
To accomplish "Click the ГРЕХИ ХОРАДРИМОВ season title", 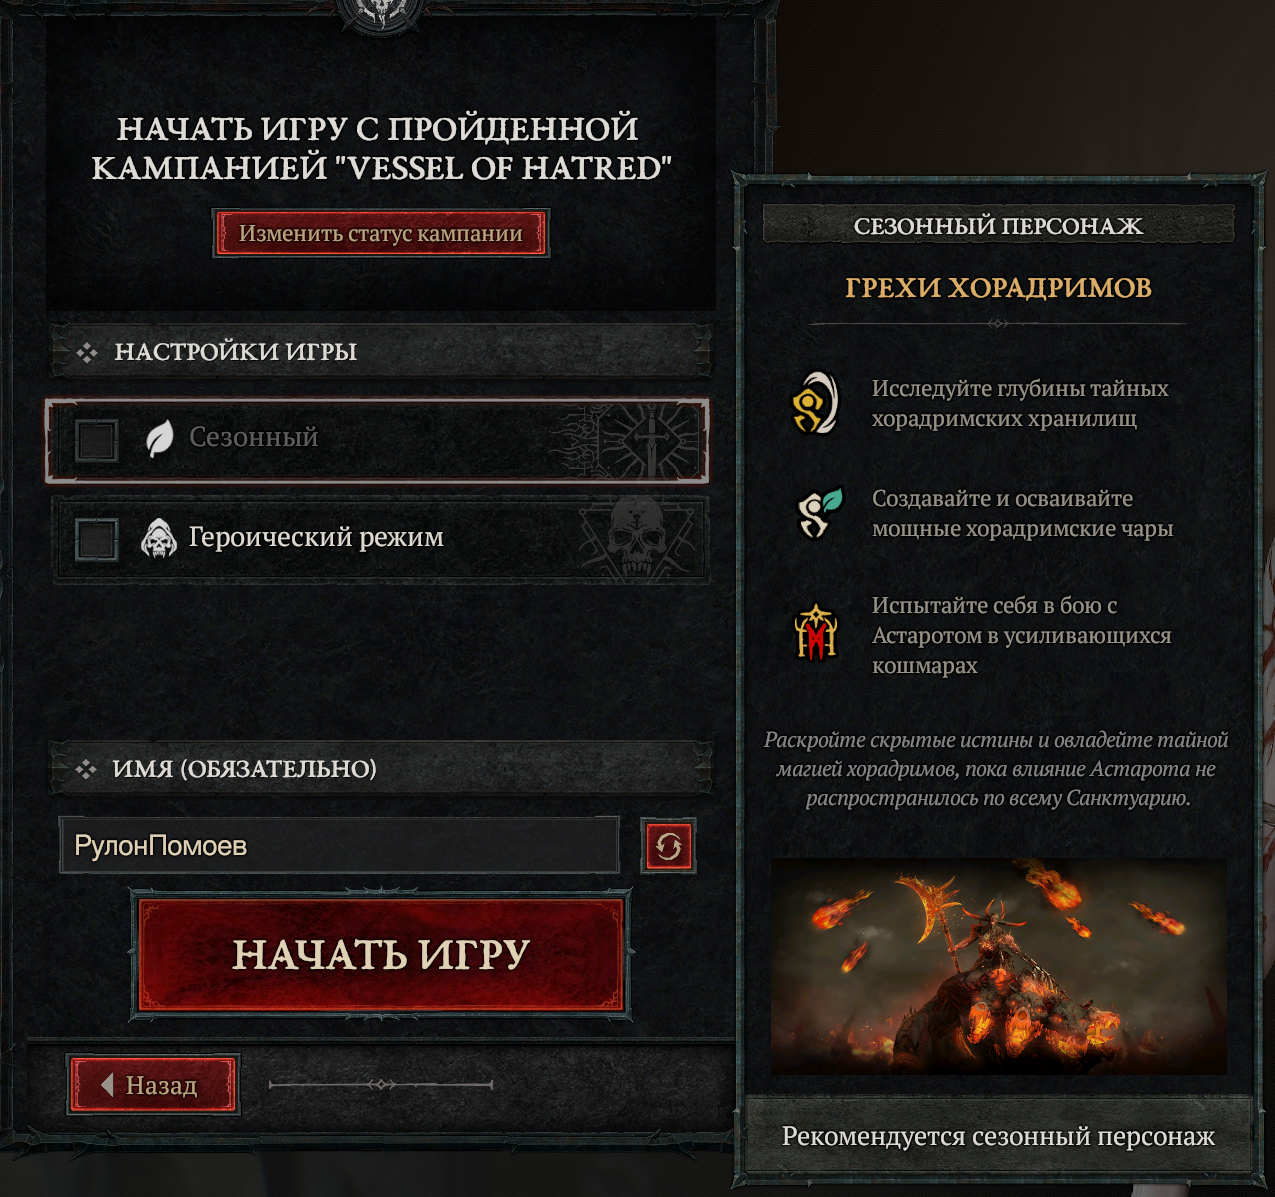I will (998, 288).
